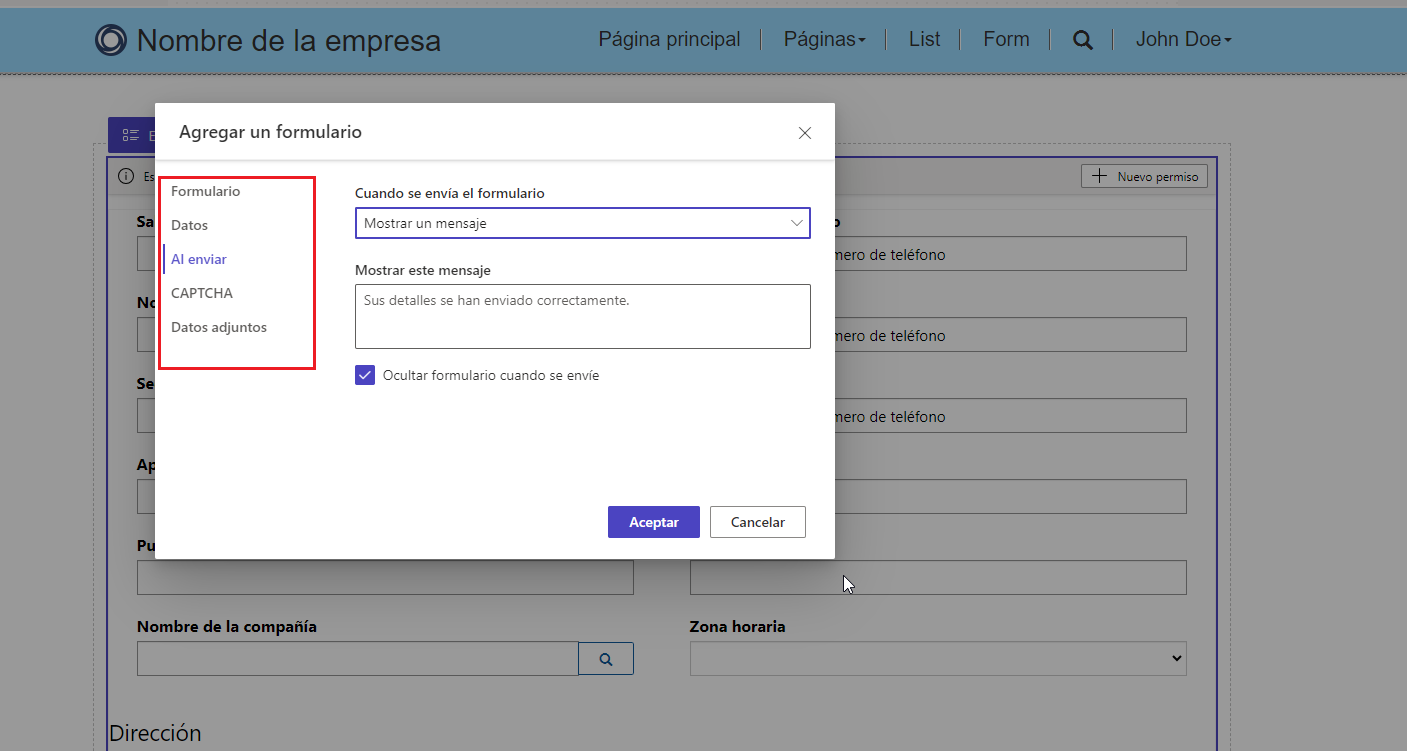Image resolution: width=1407 pixels, height=751 pixels.
Task: Switch to the Datos tab
Action: point(190,225)
